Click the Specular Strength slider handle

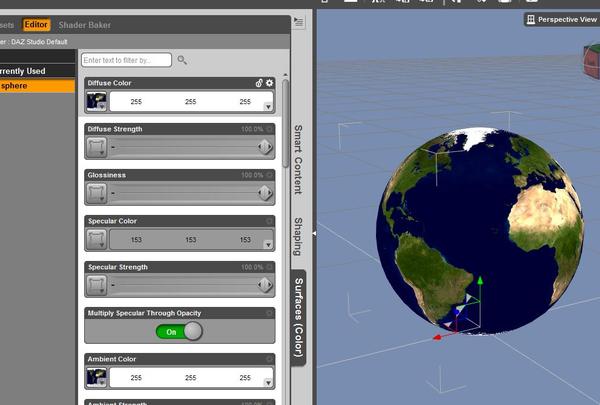[x=265, y=285]
